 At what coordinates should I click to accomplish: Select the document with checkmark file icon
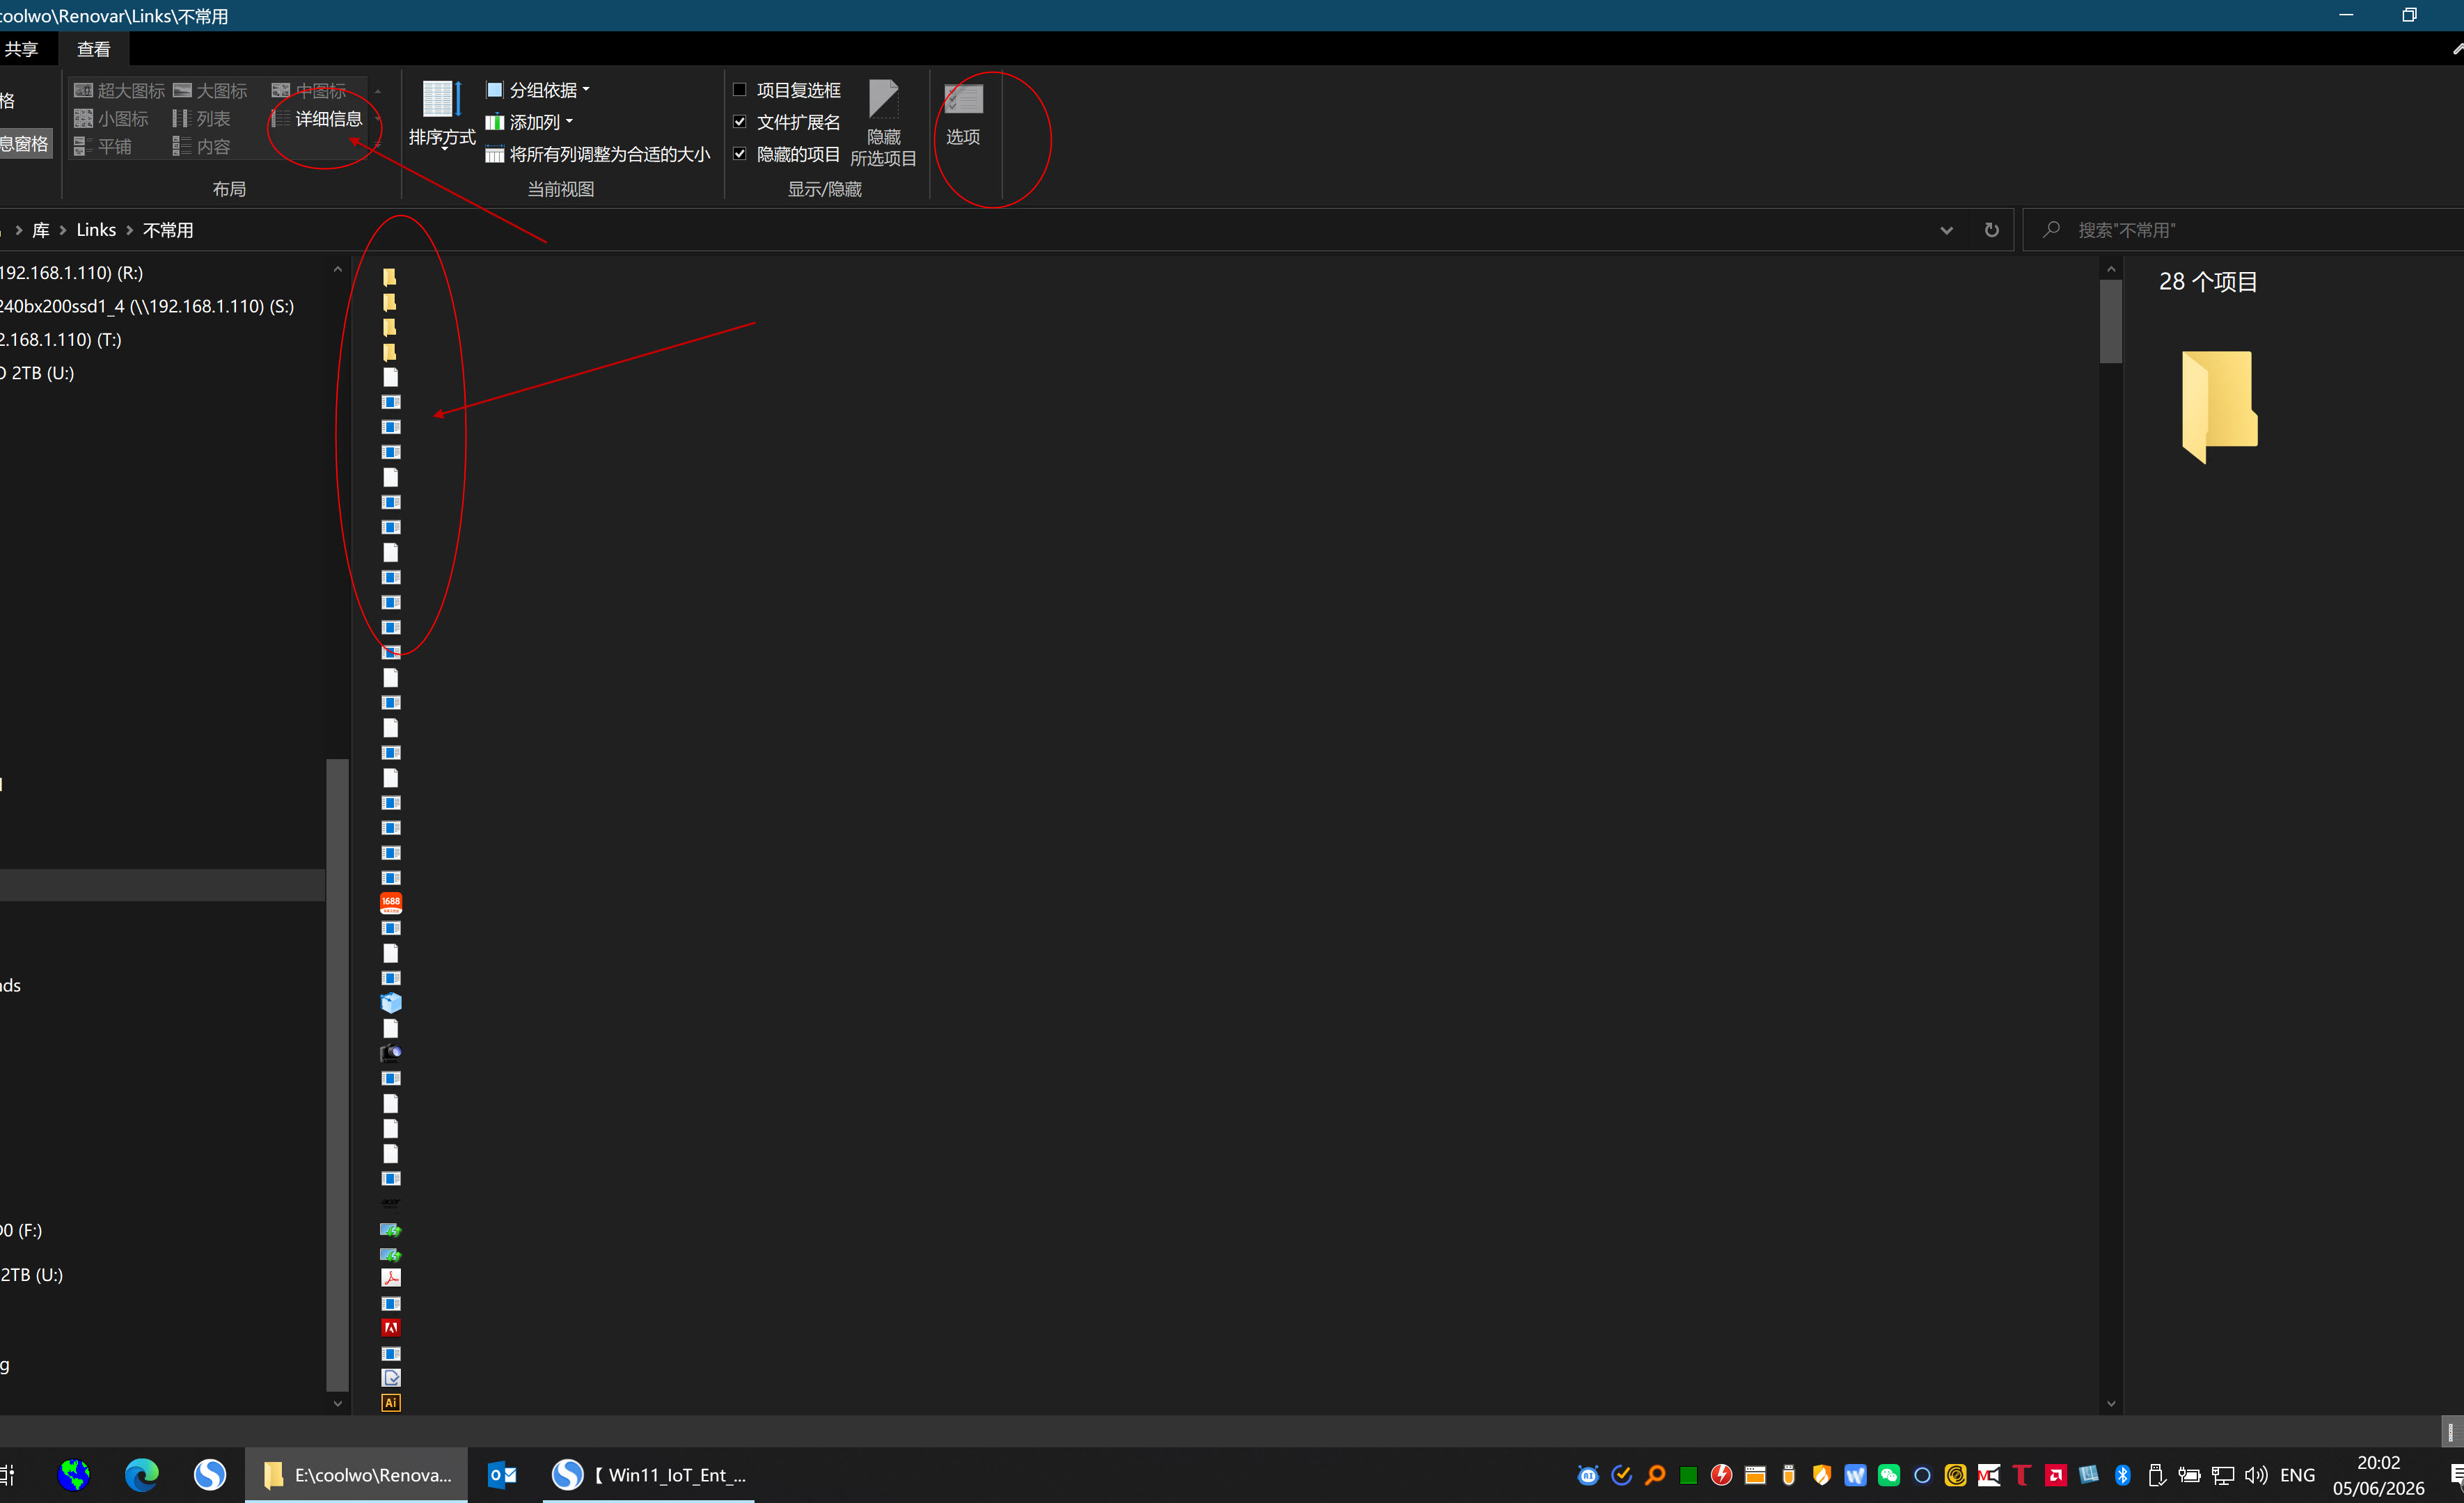click(x=391, y=1378)
